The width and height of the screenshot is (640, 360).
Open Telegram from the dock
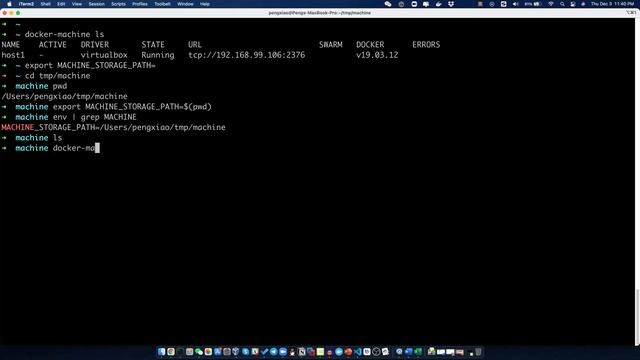274,351
